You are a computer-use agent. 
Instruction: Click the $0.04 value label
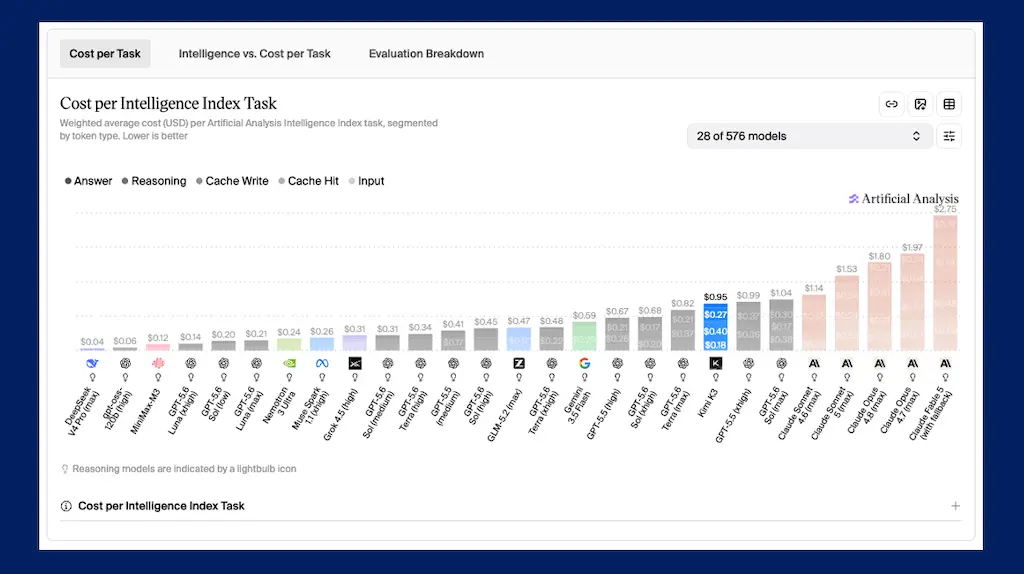pos(92,342)
